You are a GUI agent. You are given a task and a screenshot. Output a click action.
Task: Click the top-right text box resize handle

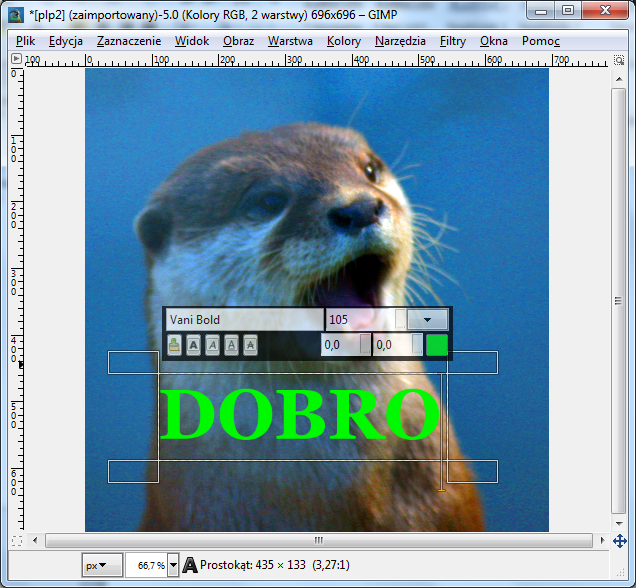coord(473,363)
